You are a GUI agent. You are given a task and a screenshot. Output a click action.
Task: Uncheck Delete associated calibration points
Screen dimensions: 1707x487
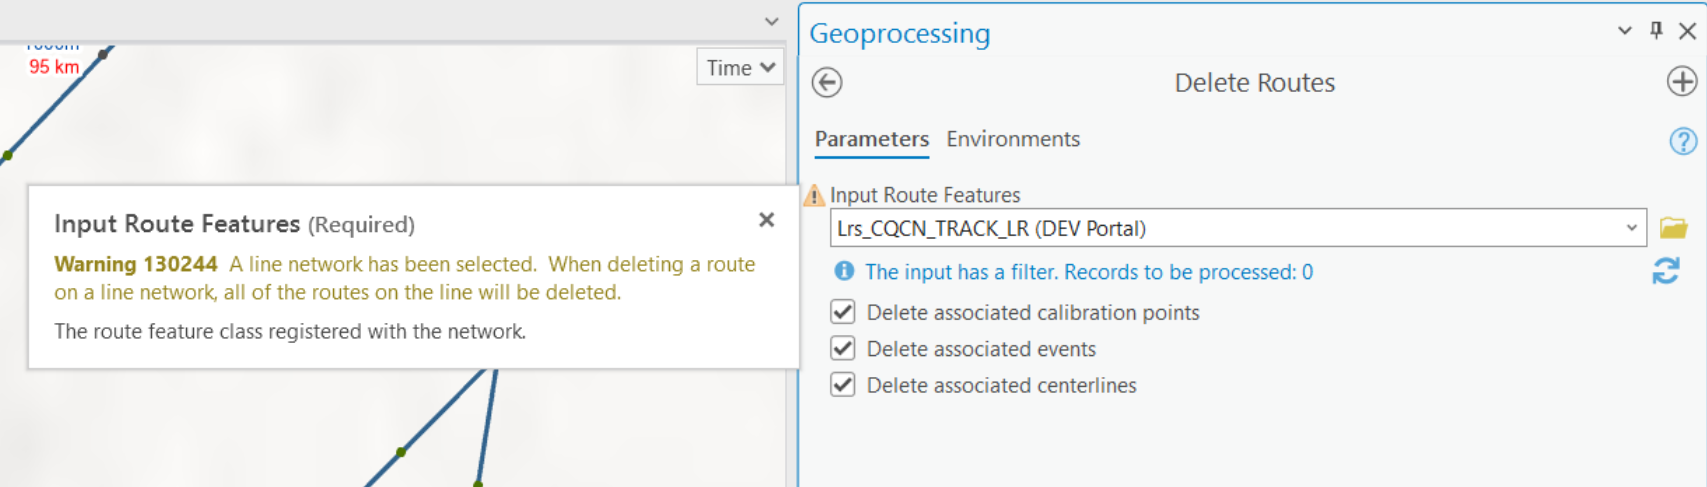point(843,312)
